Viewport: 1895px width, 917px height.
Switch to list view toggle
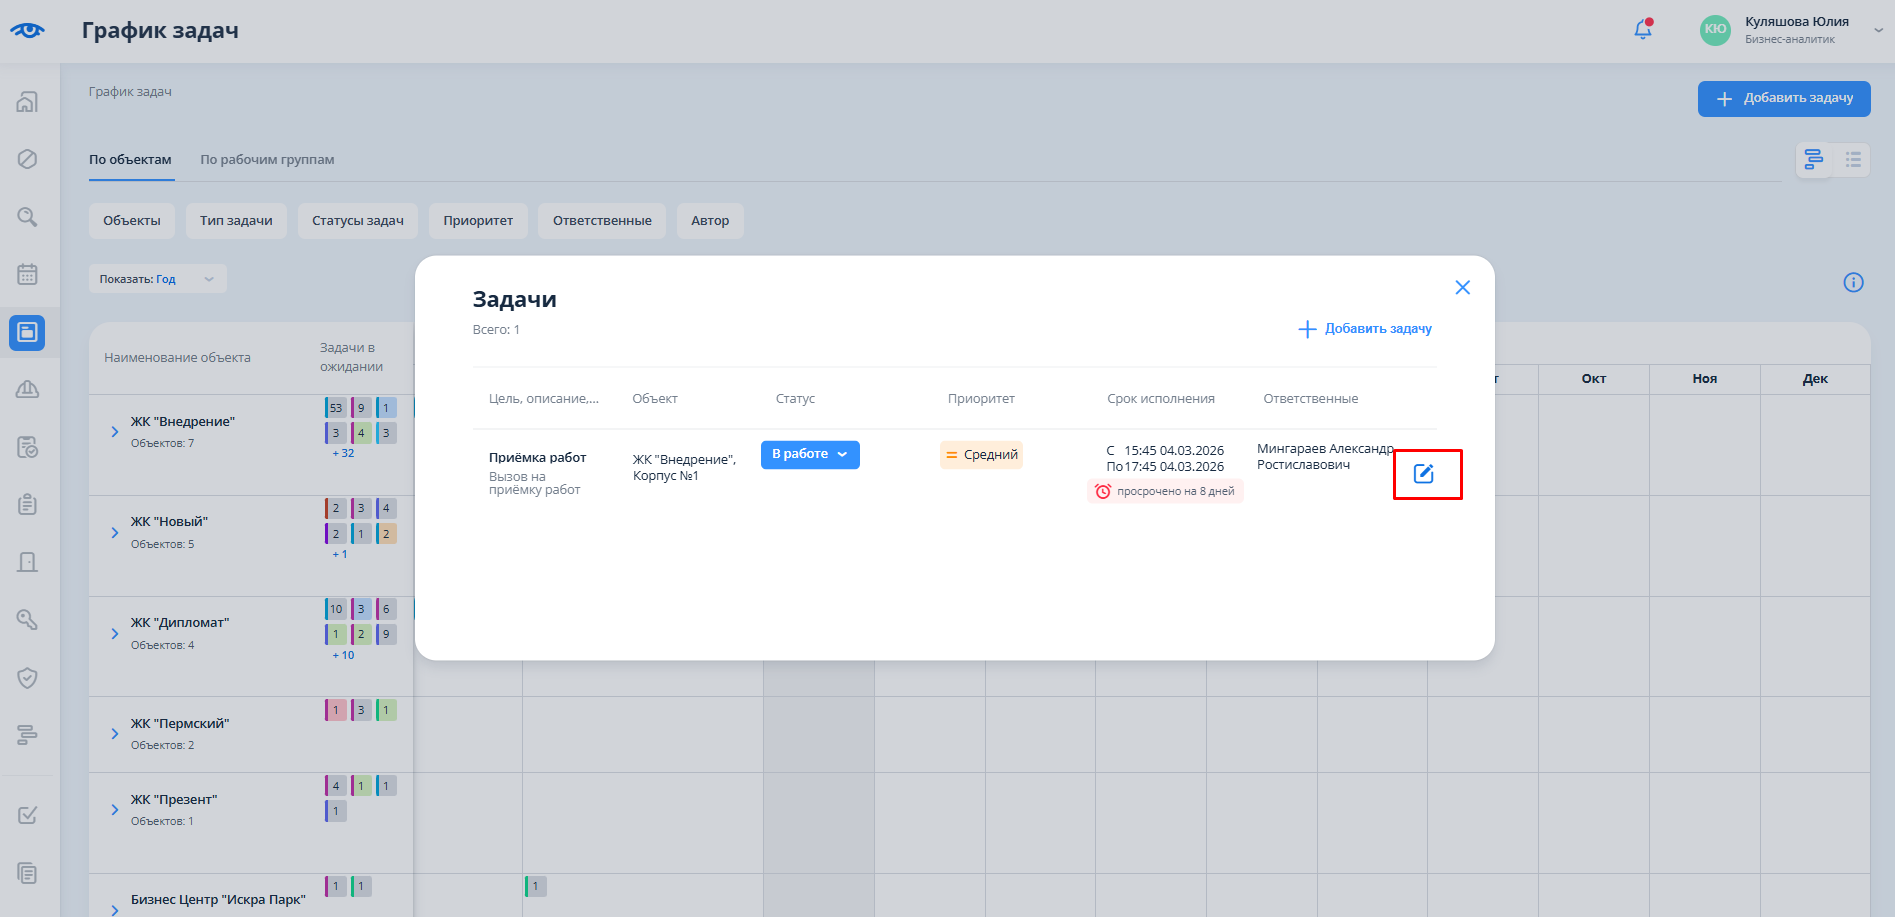pyautogui.click(x=1853, y=160)
